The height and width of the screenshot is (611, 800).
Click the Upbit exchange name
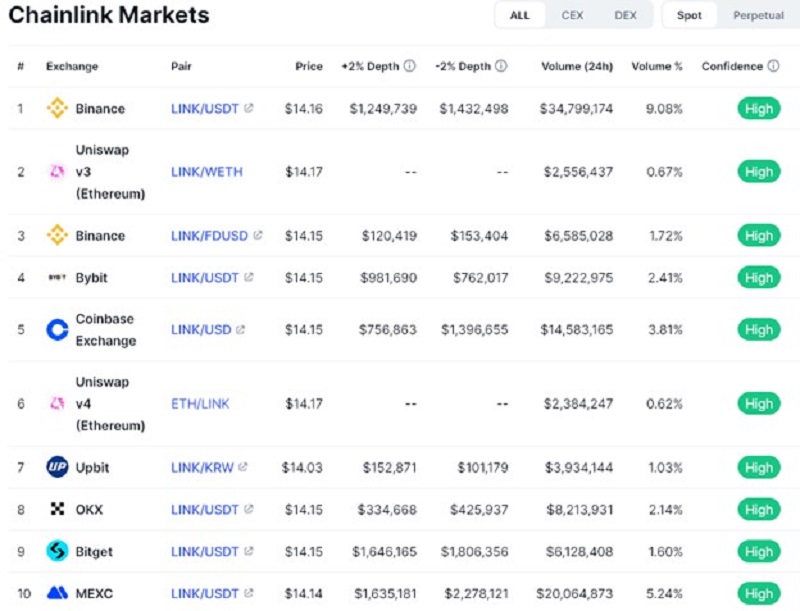click(x=92, y=467)
